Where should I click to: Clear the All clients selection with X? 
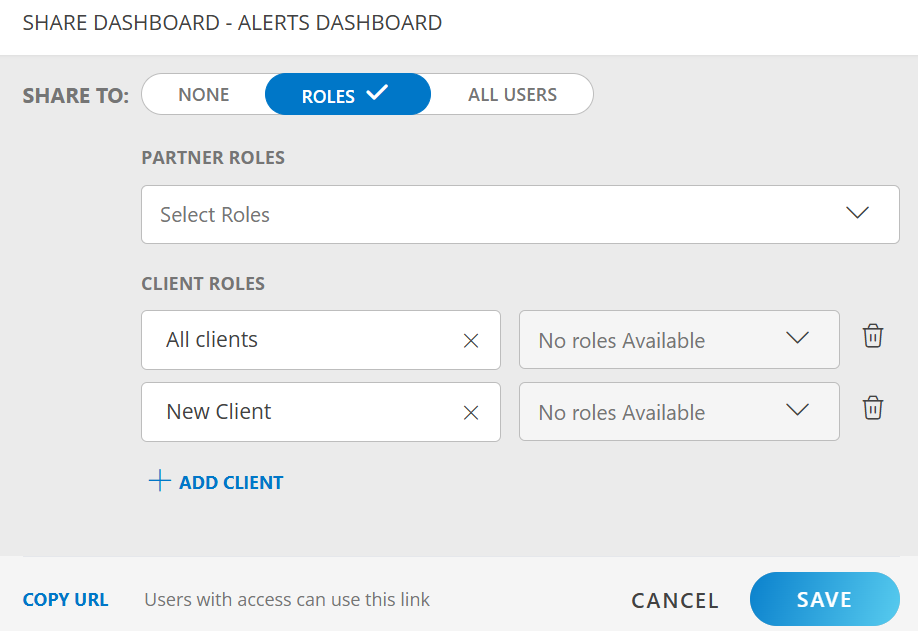pyautogui.click(x=471, y=341)
